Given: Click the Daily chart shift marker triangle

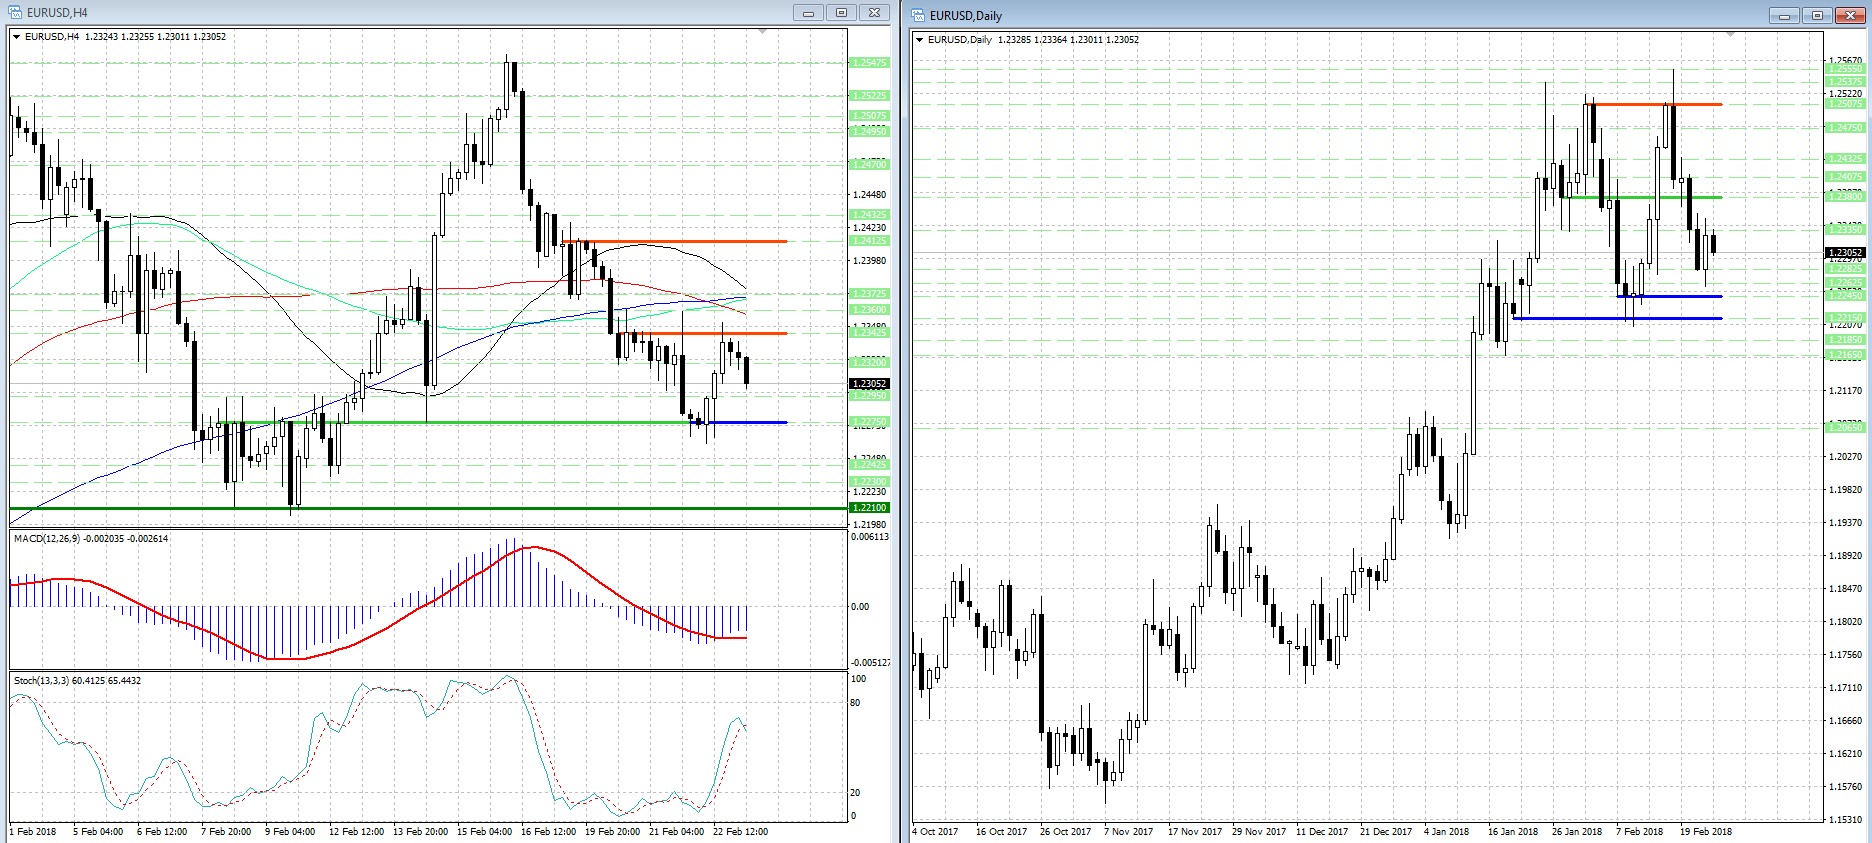Looking at the screenshot, I should (1731, 35).
